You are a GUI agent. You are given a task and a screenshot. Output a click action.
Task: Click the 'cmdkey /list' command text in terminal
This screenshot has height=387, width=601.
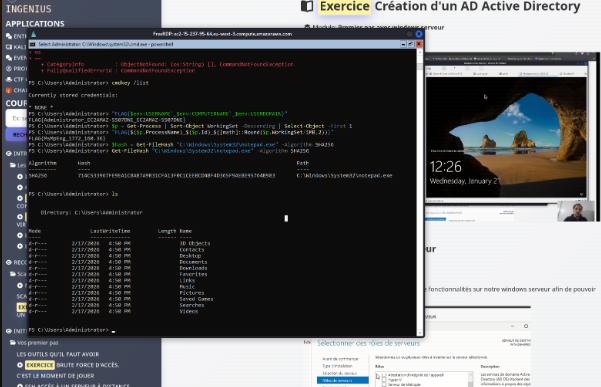[130, 83]
